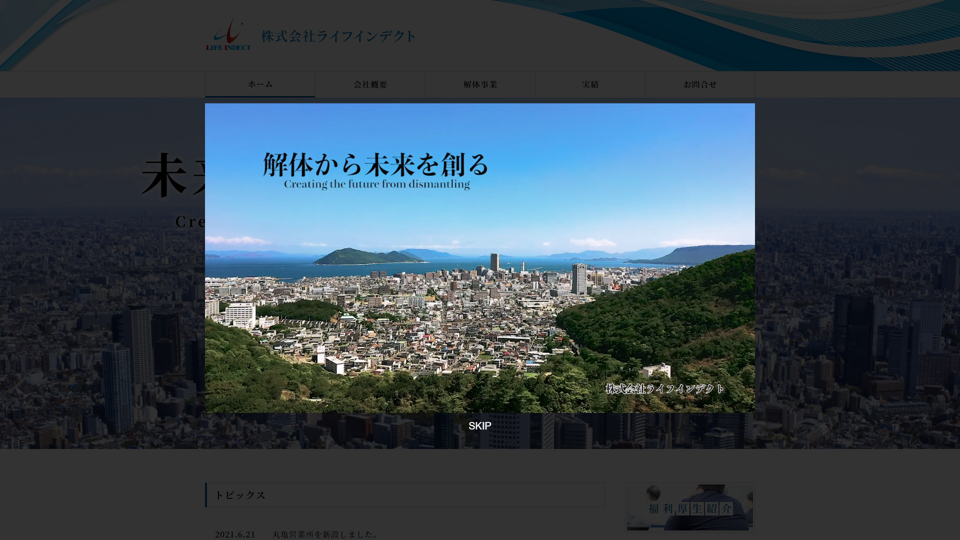Screen dimensions: 960x540
Task: Click the green island in the video
Action: pos(367,257)
